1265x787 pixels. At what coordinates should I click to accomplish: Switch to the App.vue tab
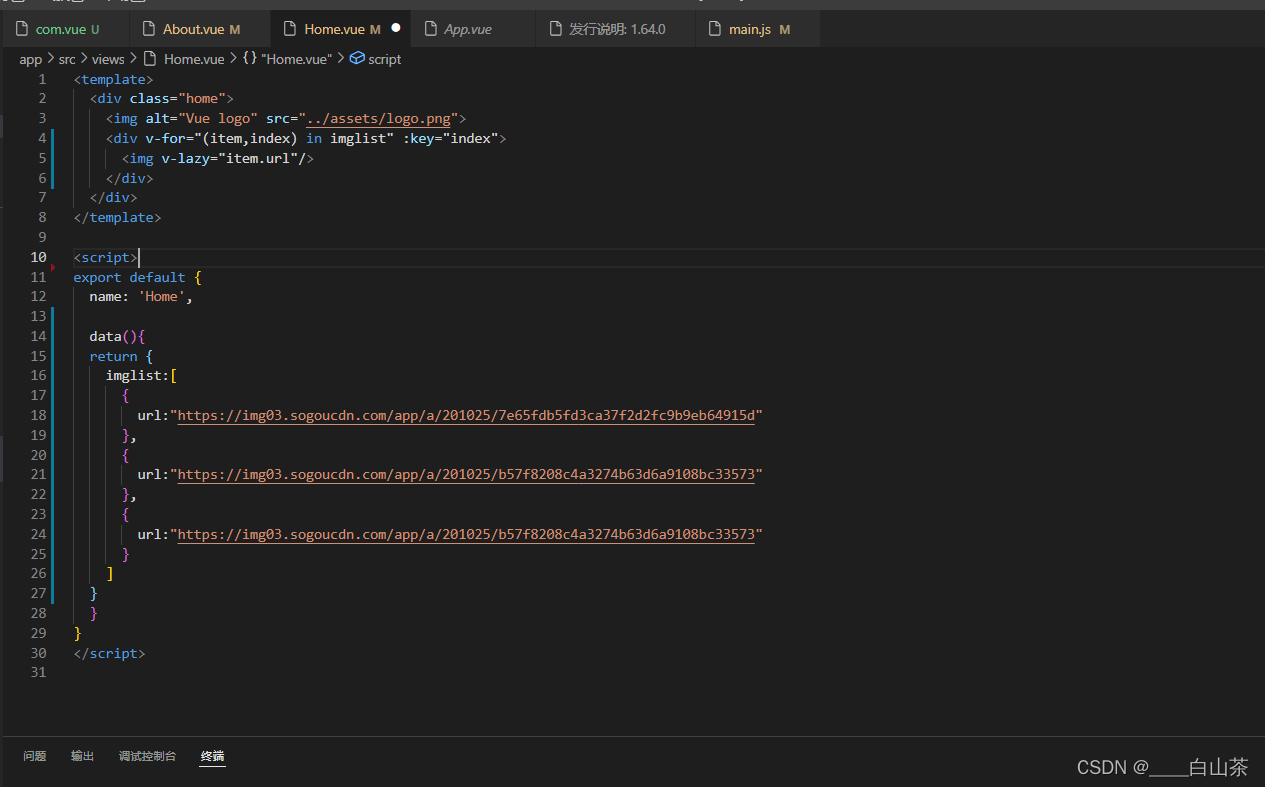[x=474, y=29]
